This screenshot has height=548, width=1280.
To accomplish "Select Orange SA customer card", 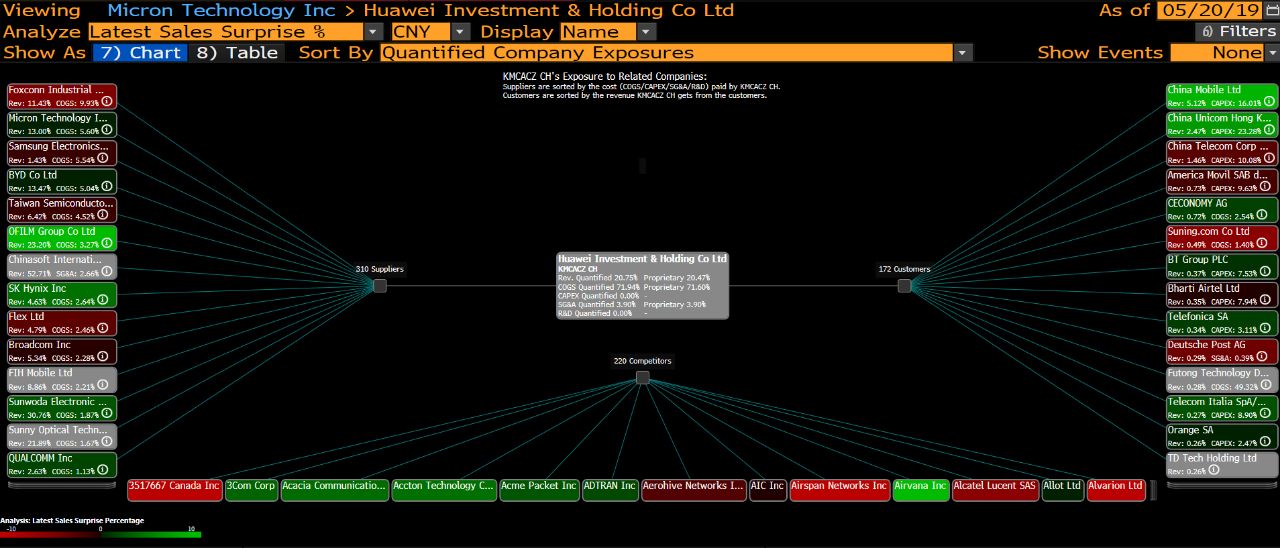I will click(1221, 436).
